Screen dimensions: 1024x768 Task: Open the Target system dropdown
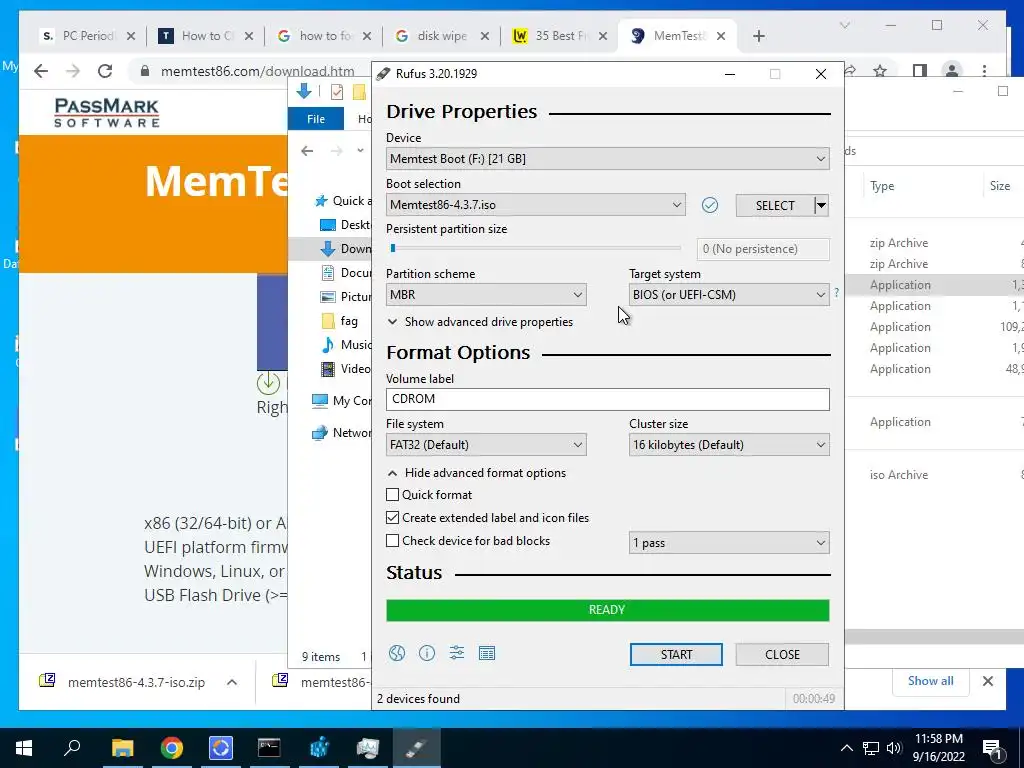tap(729, 295)
